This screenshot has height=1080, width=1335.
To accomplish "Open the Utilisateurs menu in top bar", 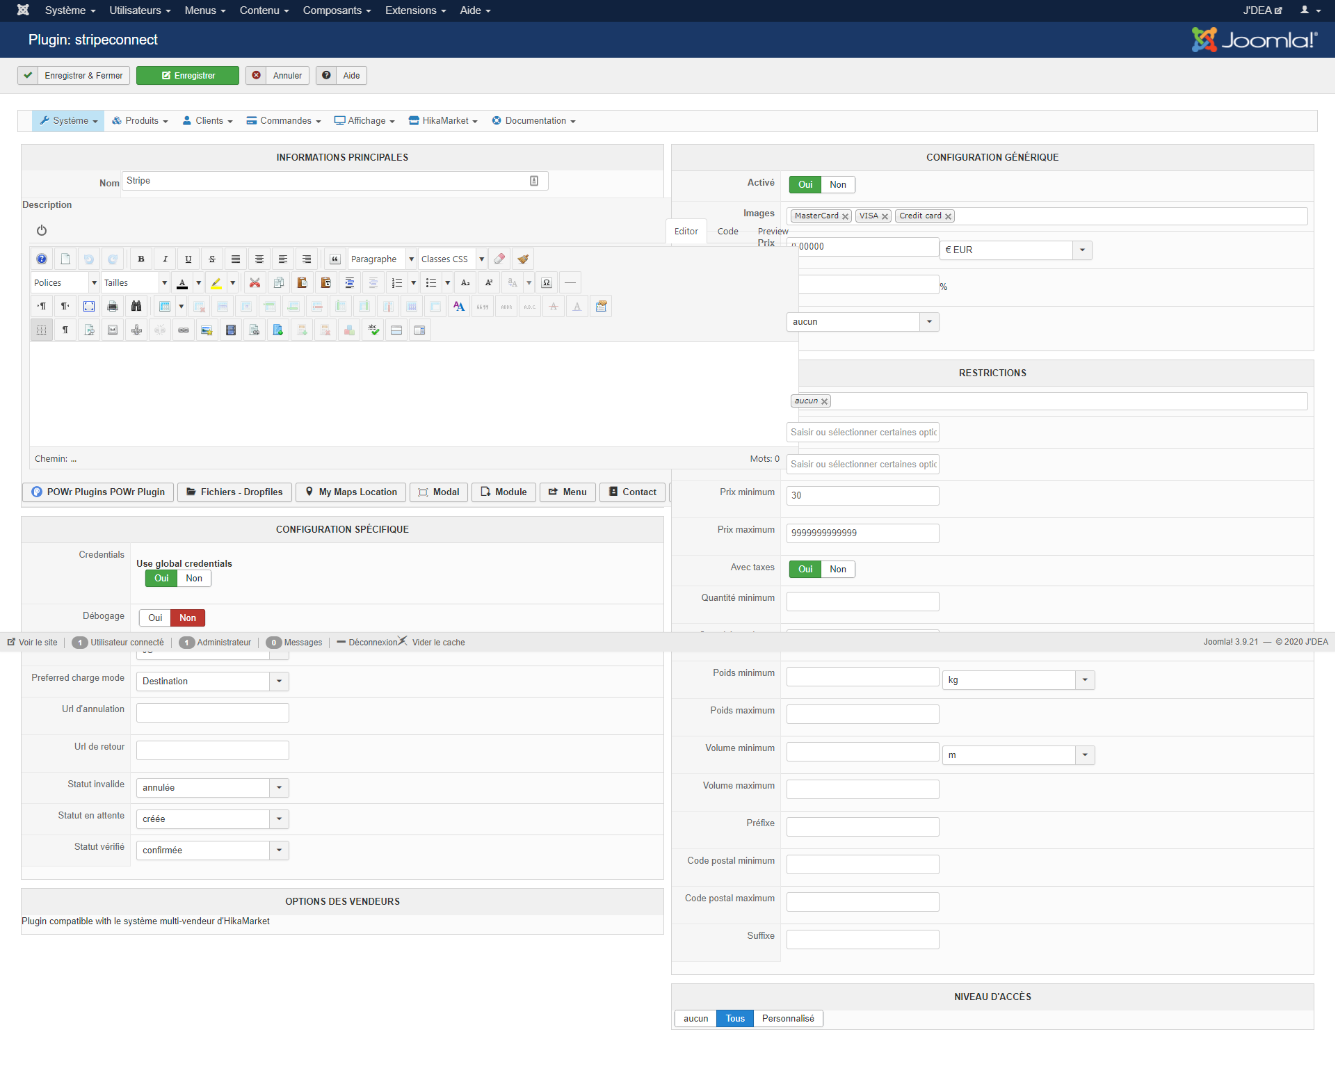I will pos(140,10).
